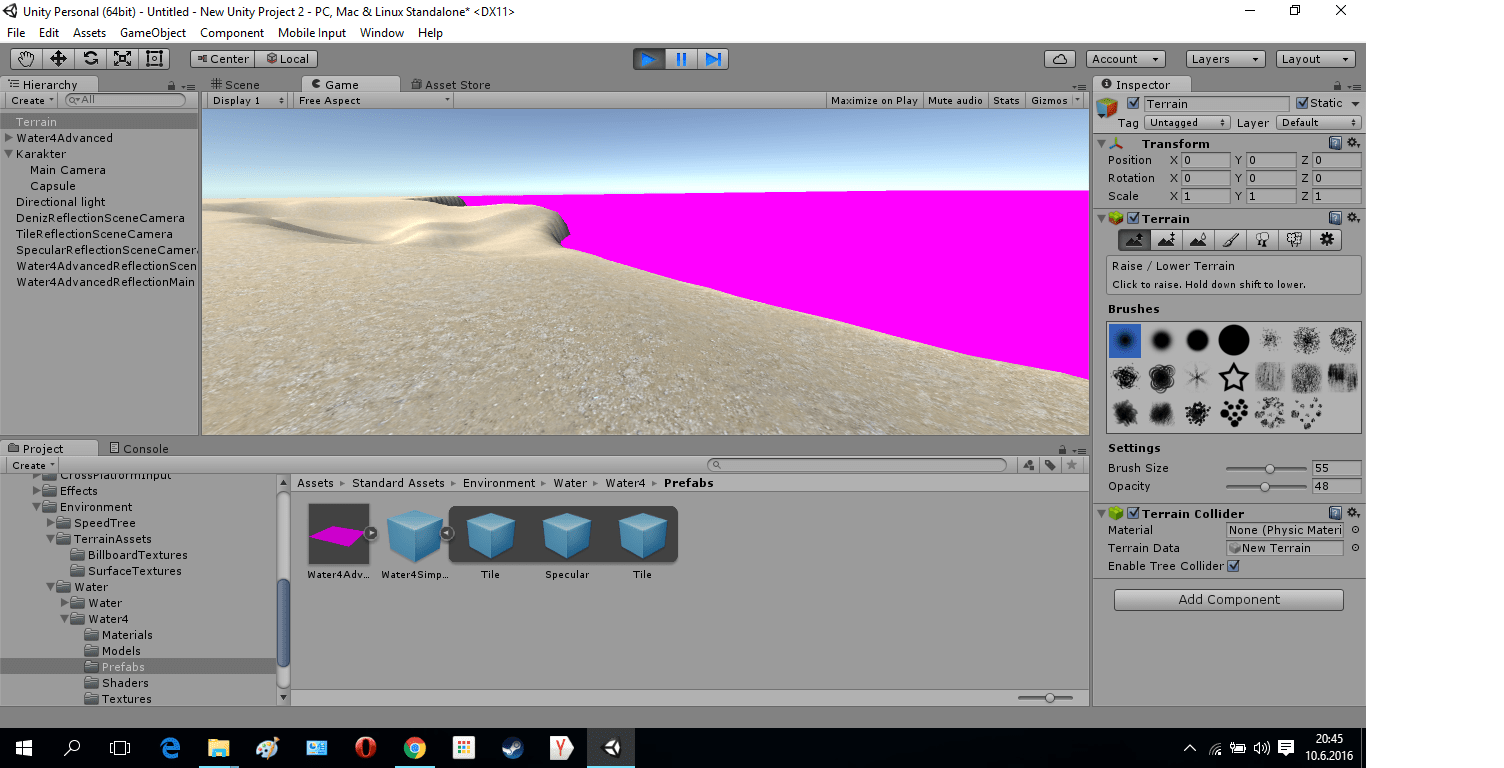Select the Move tool in the toolbar
1504x768 pixels.
(58, 59)
